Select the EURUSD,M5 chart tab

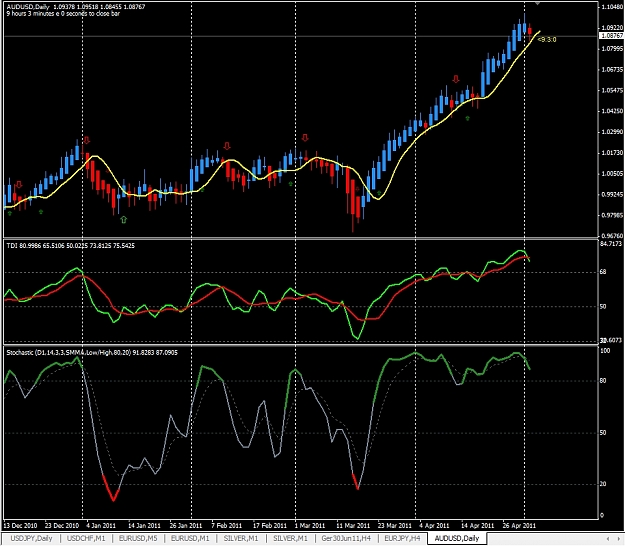pyautogui.click(x=138, y=538)
